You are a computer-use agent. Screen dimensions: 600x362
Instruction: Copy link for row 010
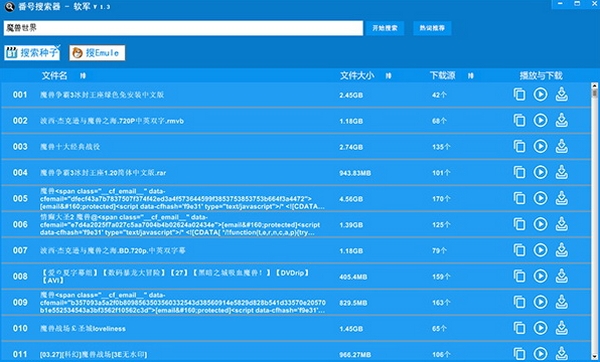pyautogui.click(x=519, y=328)
